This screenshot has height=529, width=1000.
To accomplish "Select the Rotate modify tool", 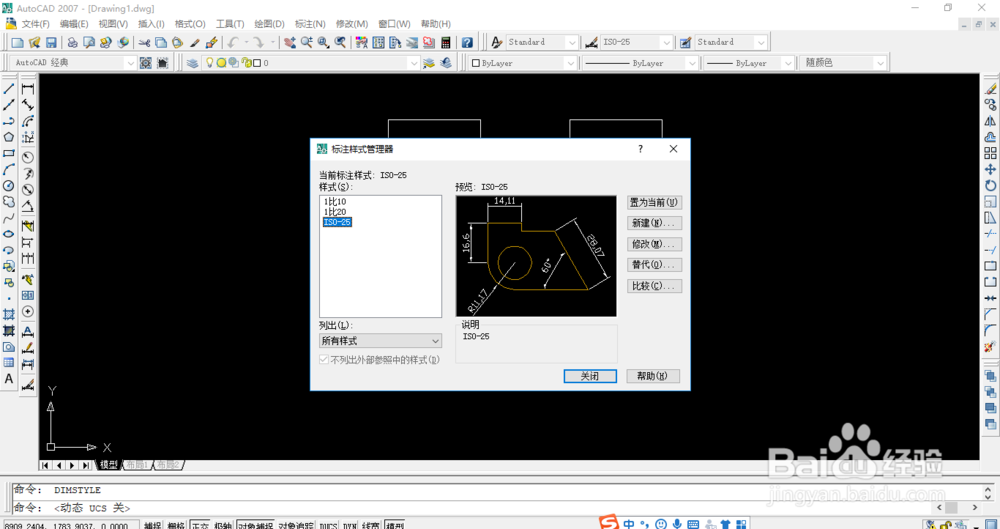I will (990, 186).
